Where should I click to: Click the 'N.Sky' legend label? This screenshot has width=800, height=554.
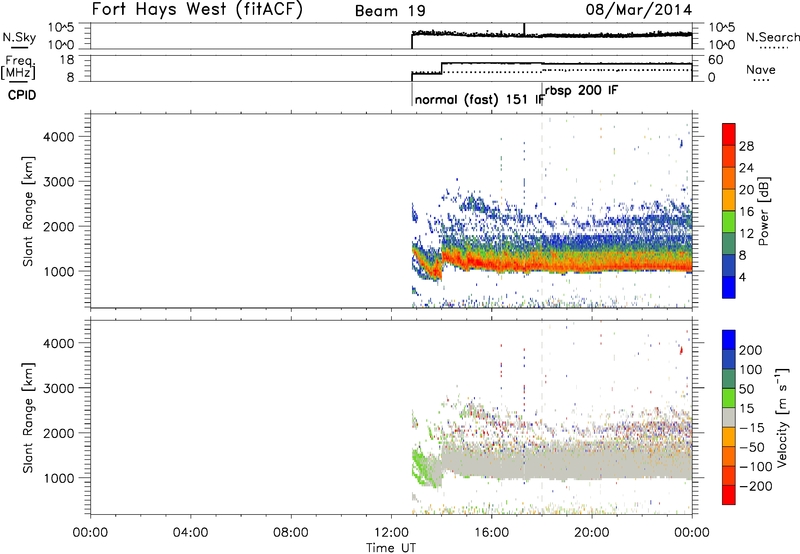pos(19,37)
